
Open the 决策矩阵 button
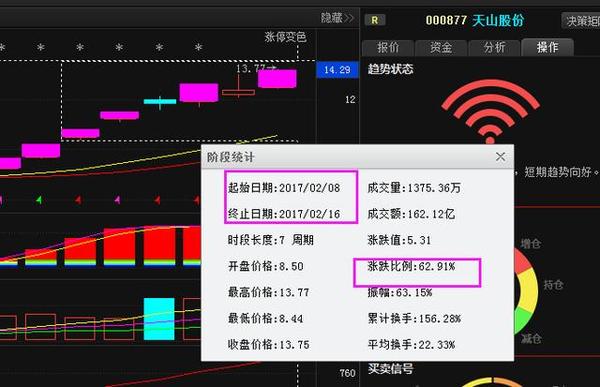coord(581,21)
